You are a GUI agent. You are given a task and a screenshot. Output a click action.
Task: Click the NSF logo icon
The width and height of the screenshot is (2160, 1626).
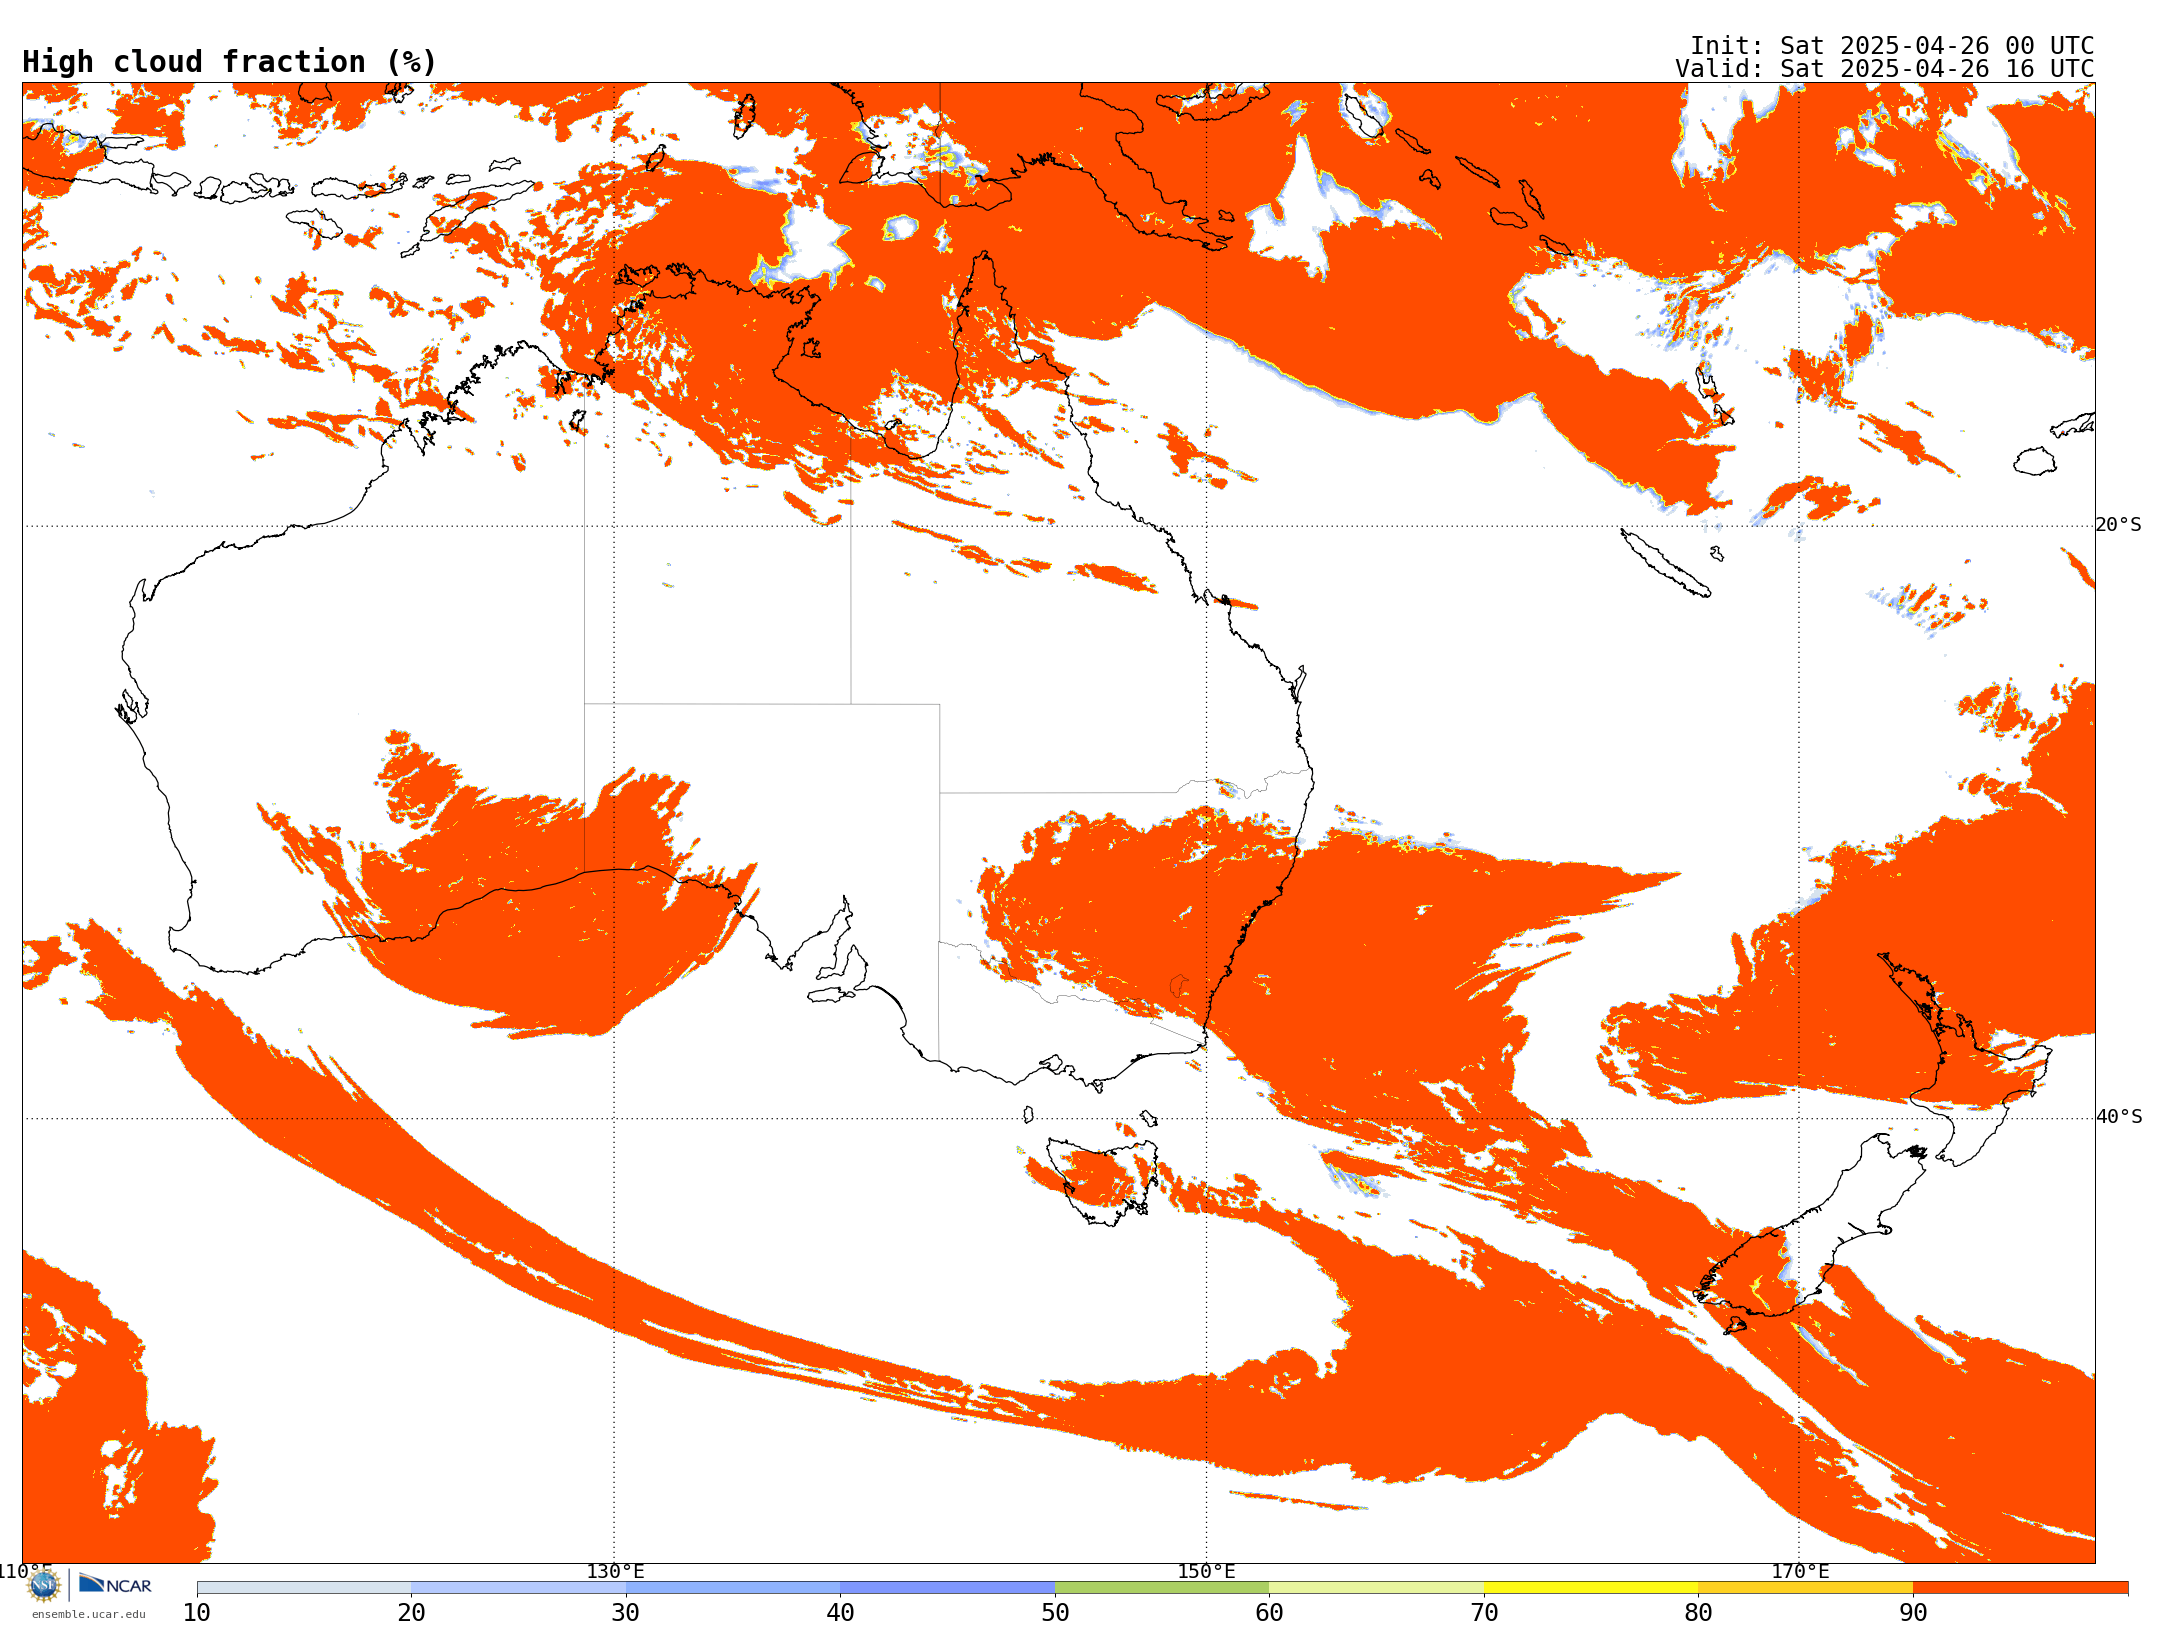[44, 1585]
